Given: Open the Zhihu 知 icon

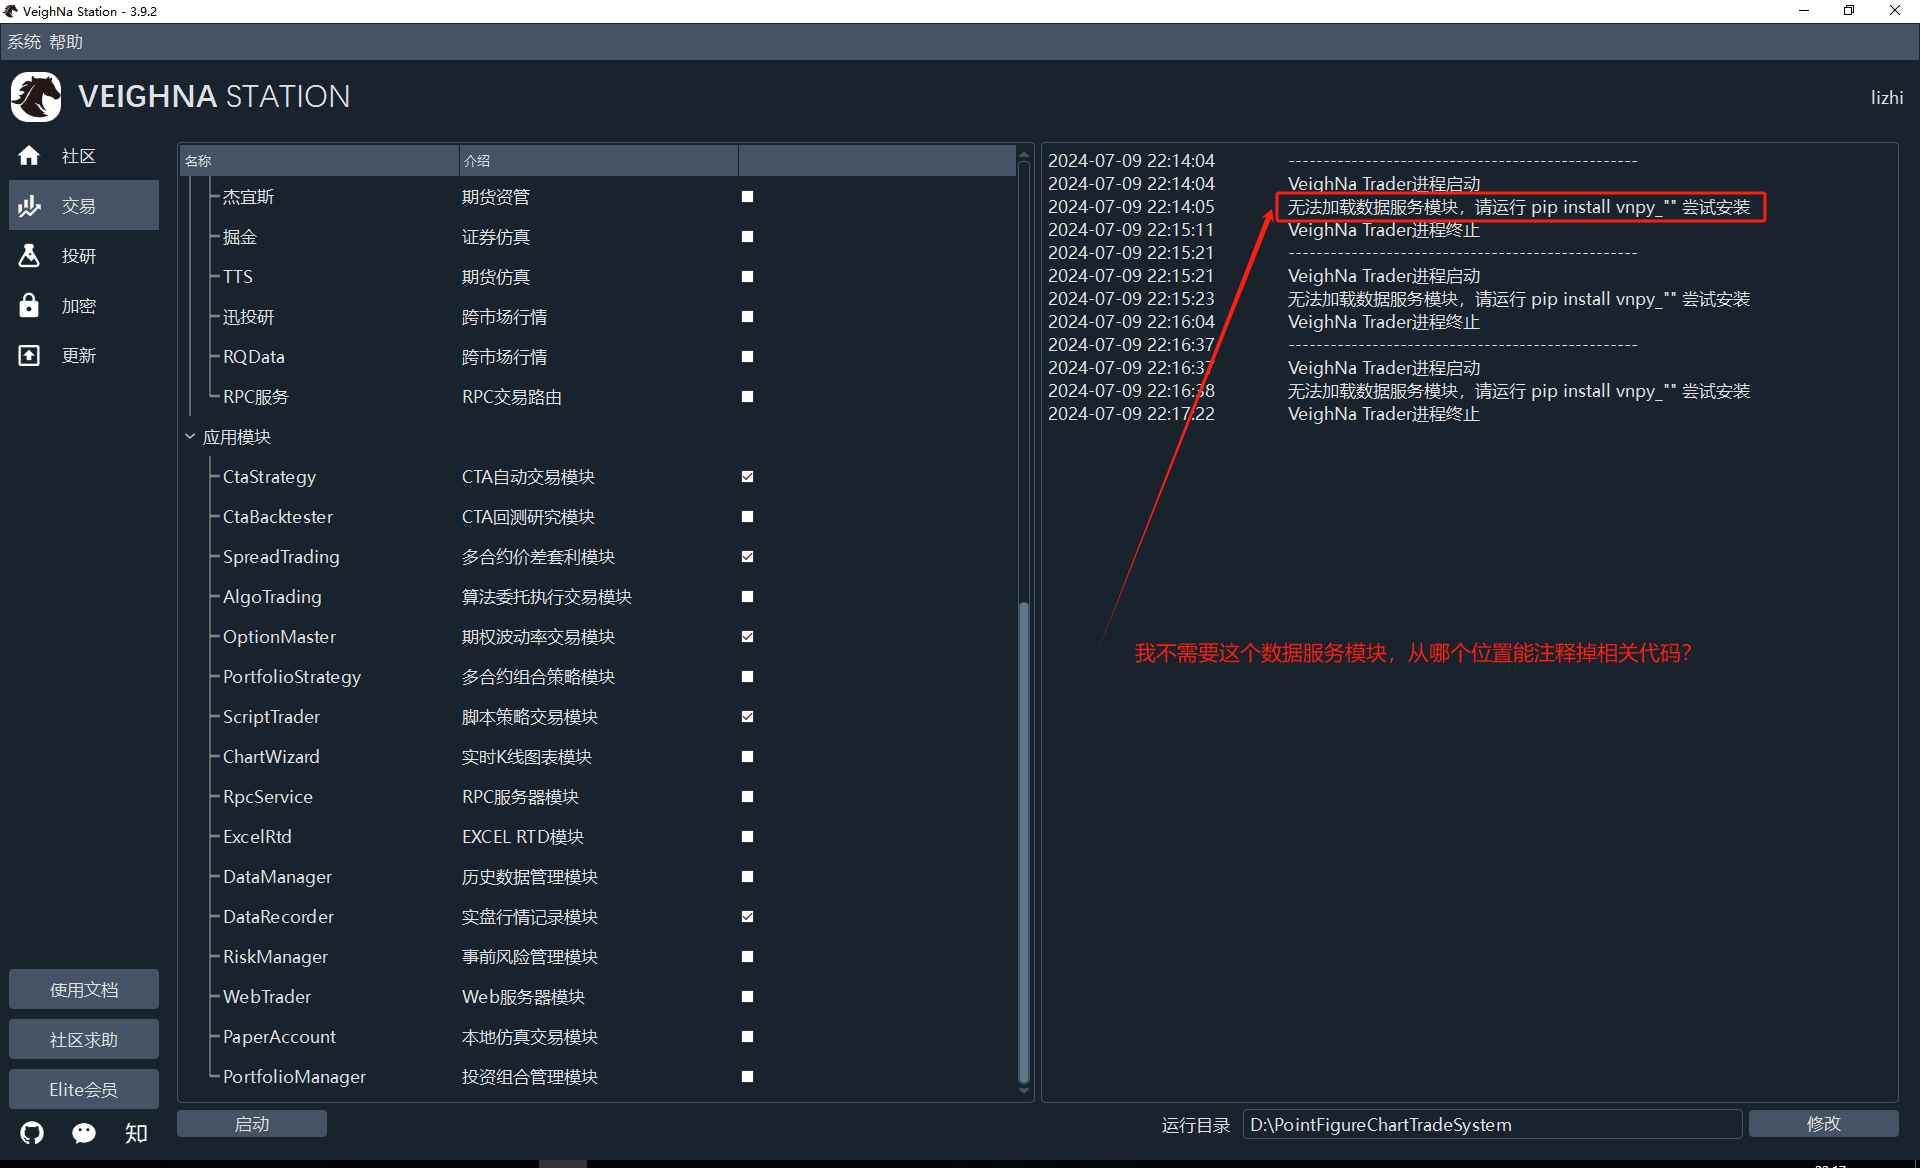Looking at the screenshot, I should click(x=136, y=1133).
